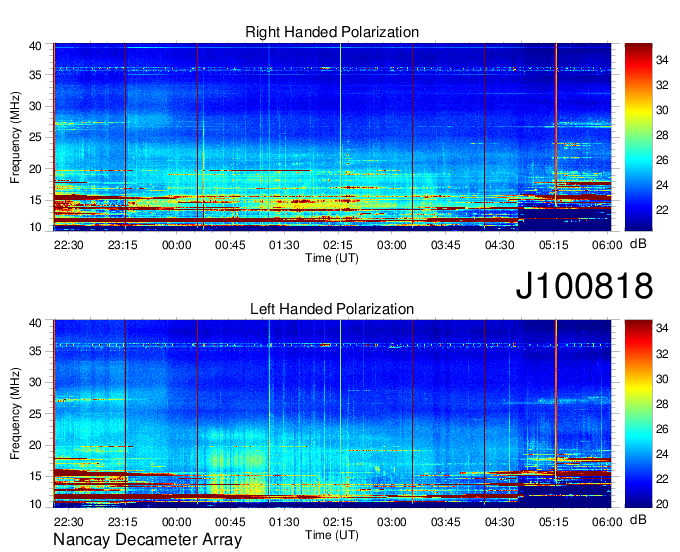
Task: Click 'Time (UT)' label under Left Handed plot
Action: (332, 535)
